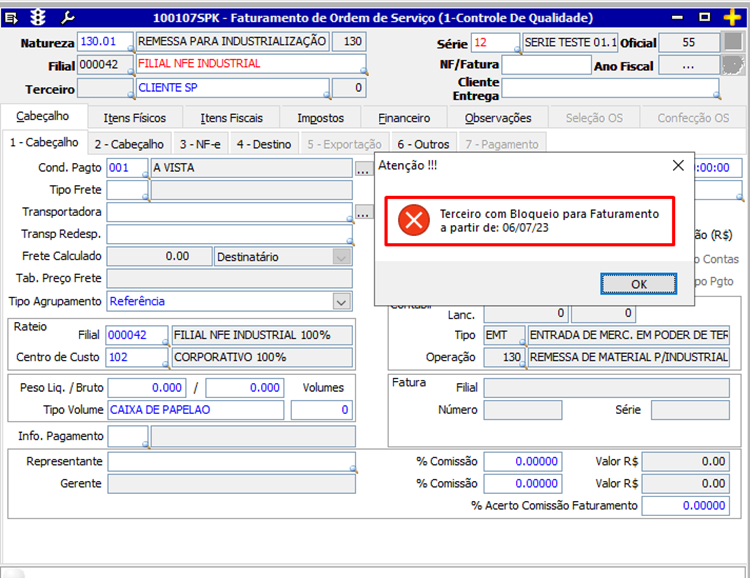This screenshot has height=578, width=750.
Task: Select the Financeiro tab
Action: click(x=404, y=118)
